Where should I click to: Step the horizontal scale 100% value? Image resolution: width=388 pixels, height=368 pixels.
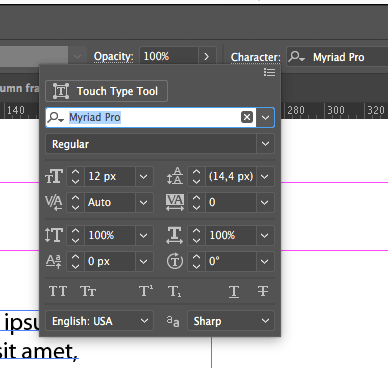pyautogui.click(x=197, y=235)
